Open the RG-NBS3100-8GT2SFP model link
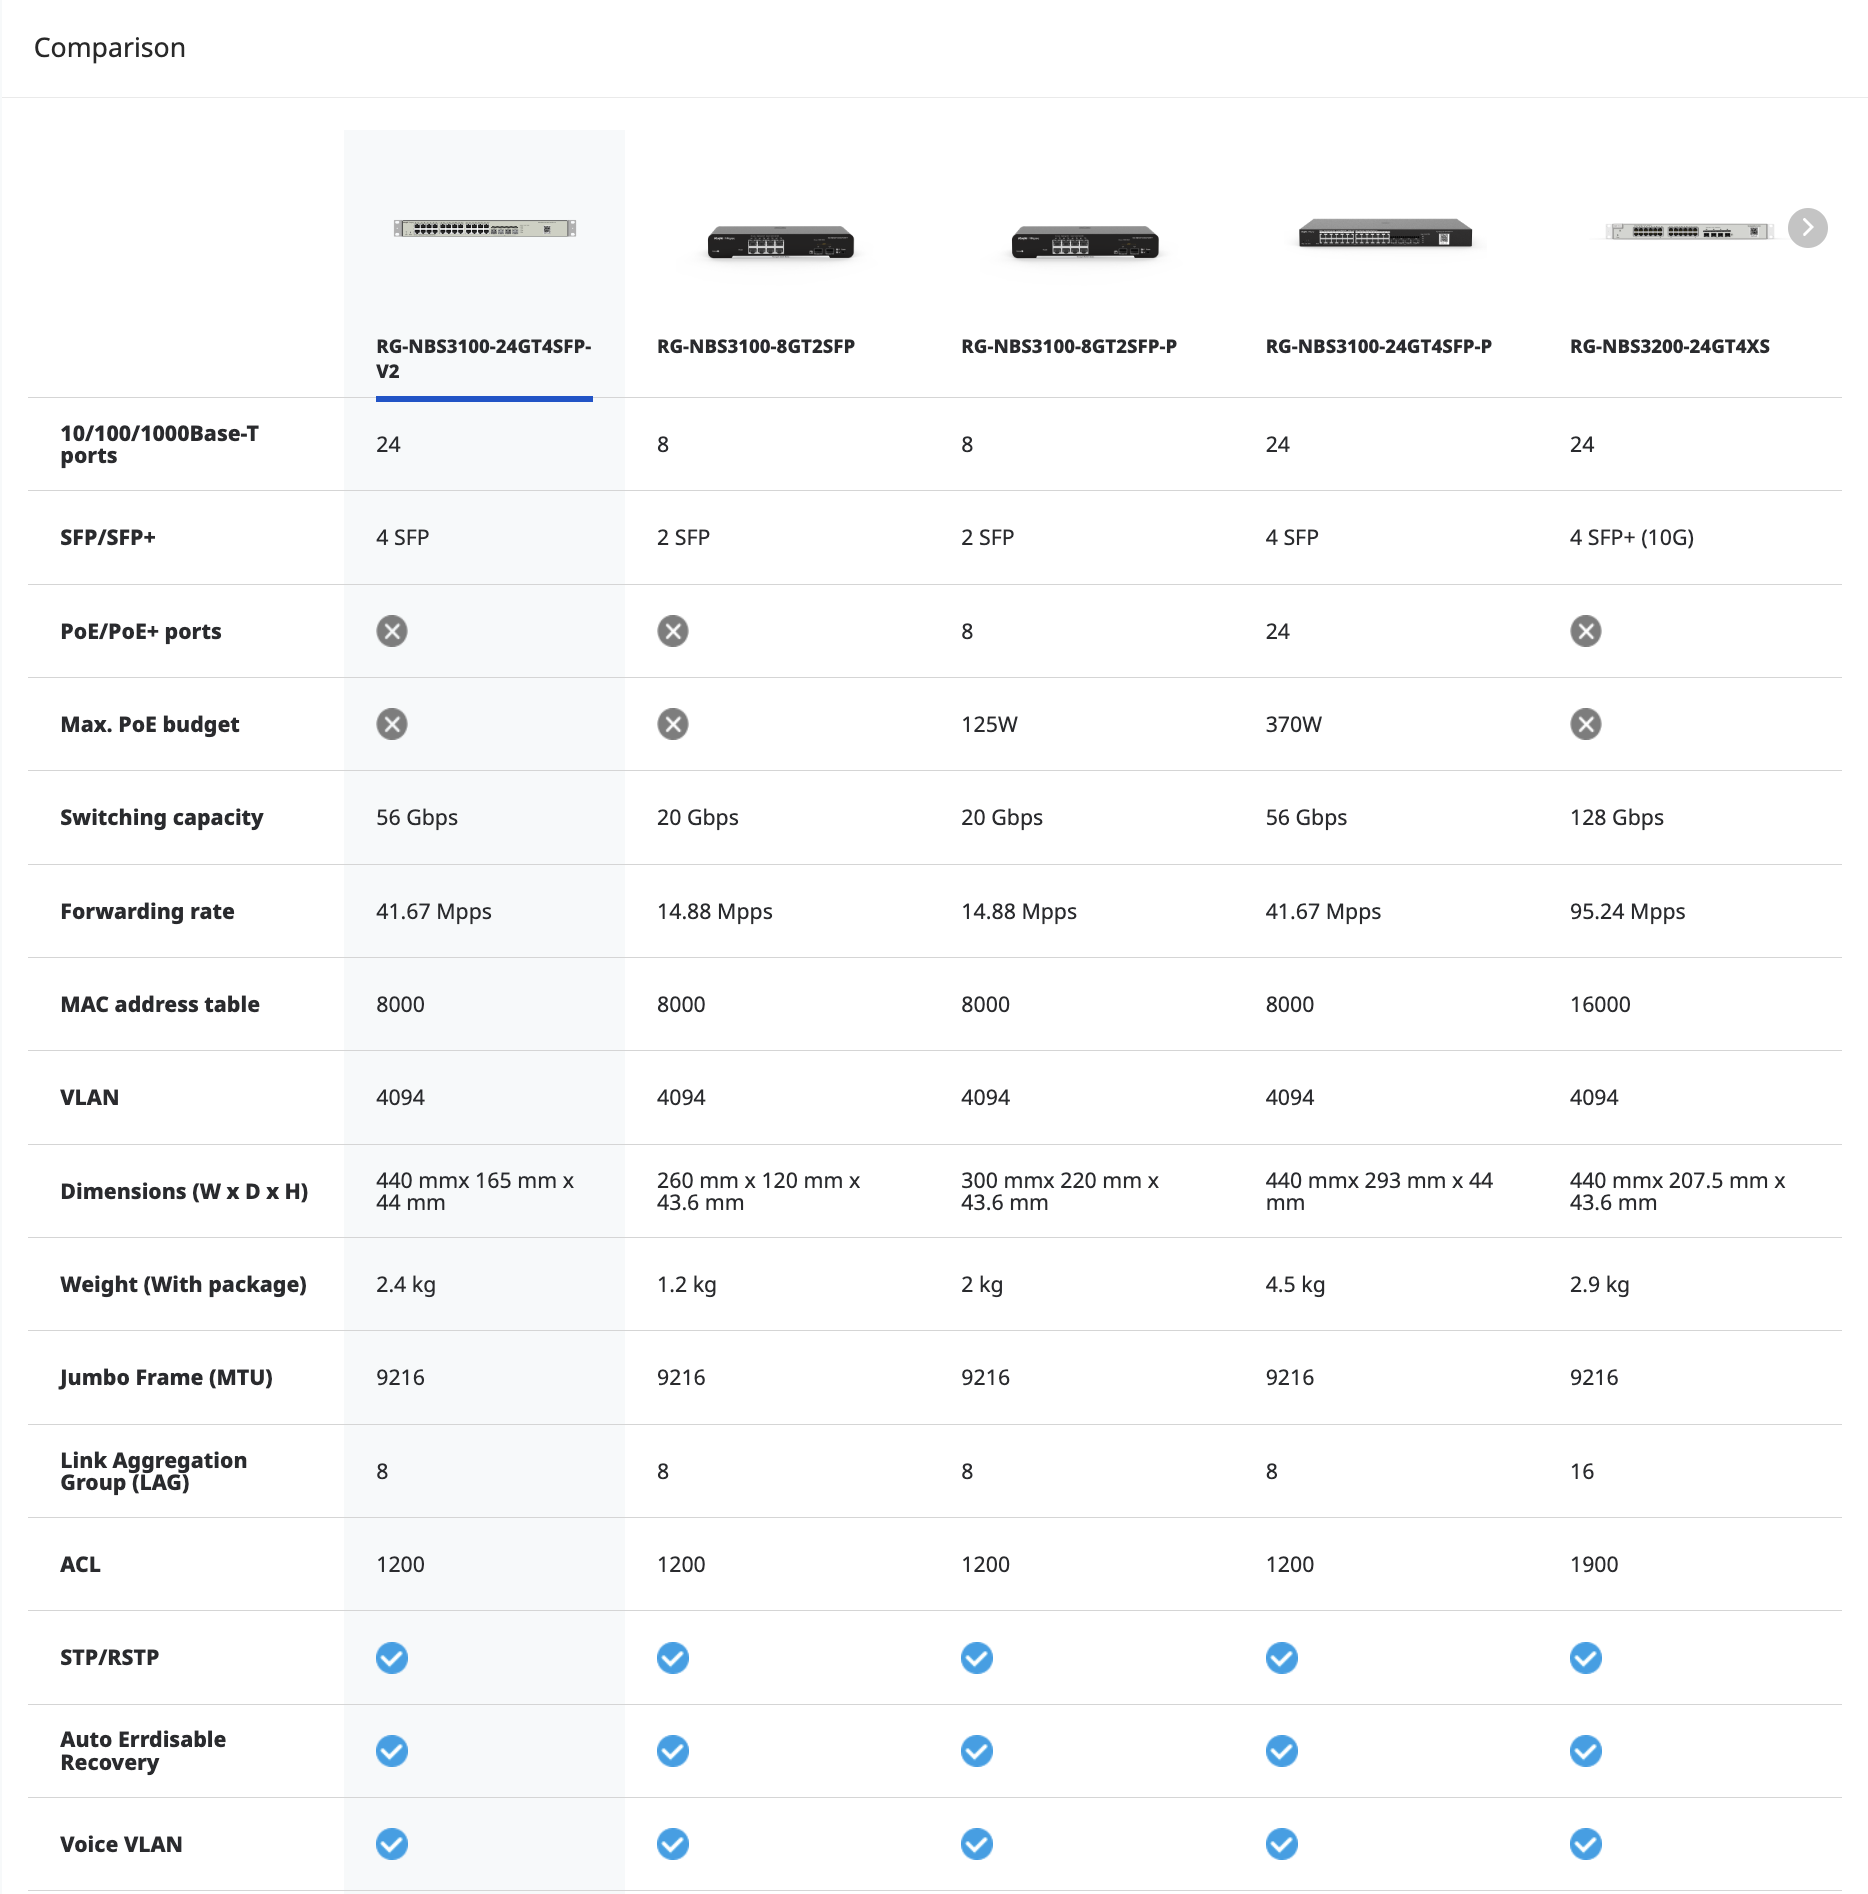Viewport: 1868px width, 1894px height. tap(755, 346)
